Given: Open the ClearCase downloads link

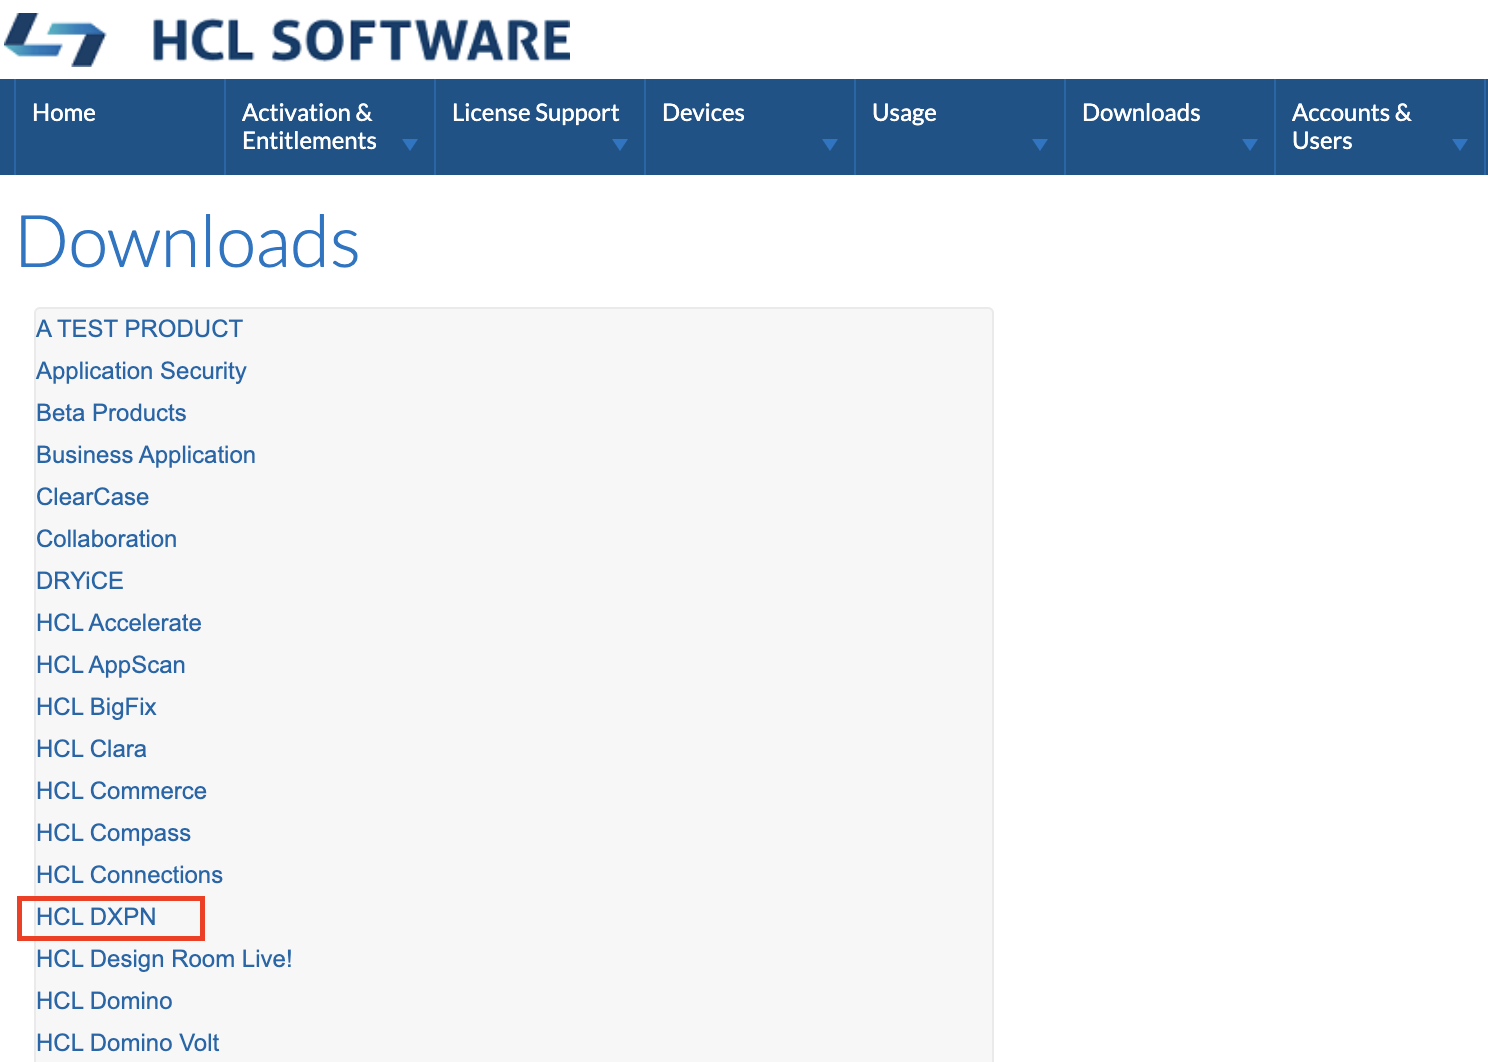Looking at the screenshot, I should [x=92, y=497].
